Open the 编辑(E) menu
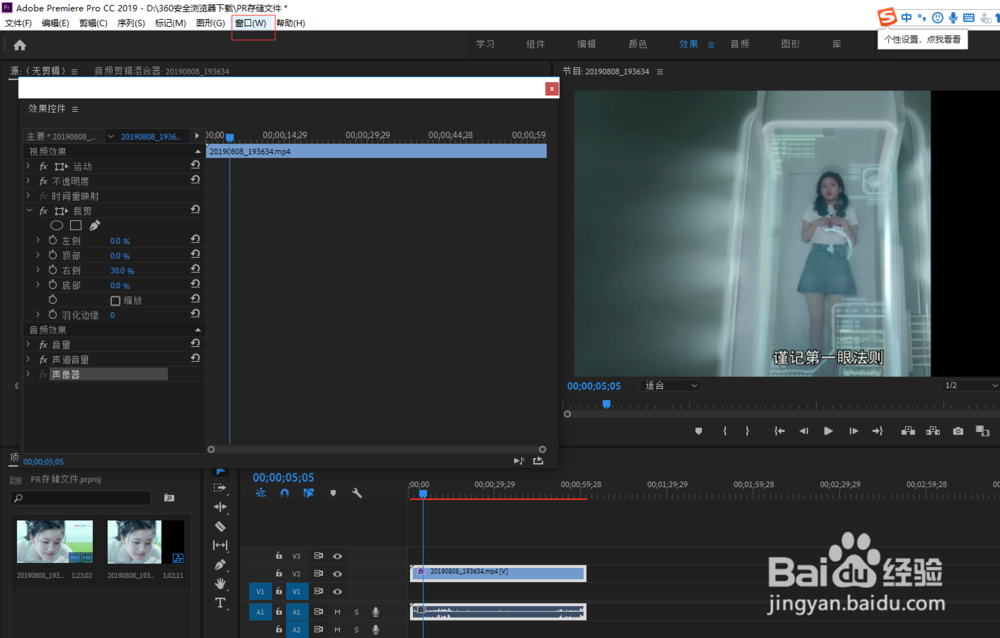This screenshot has width=1000, height=638. 55,23
